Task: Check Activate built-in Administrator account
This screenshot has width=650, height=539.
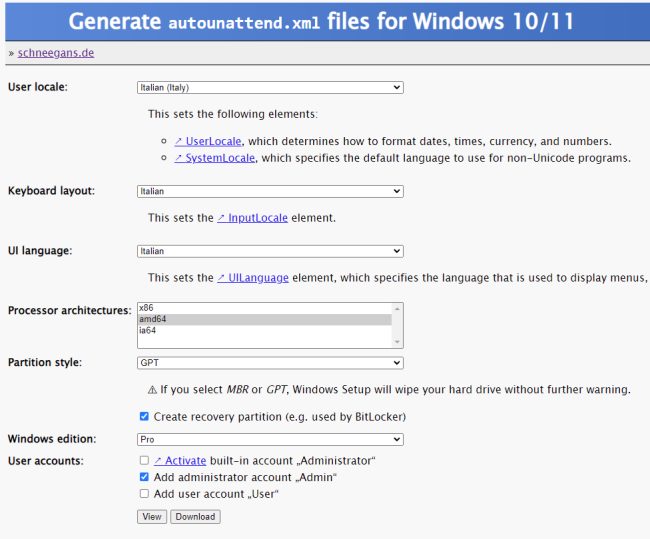Action: point(144,460)
